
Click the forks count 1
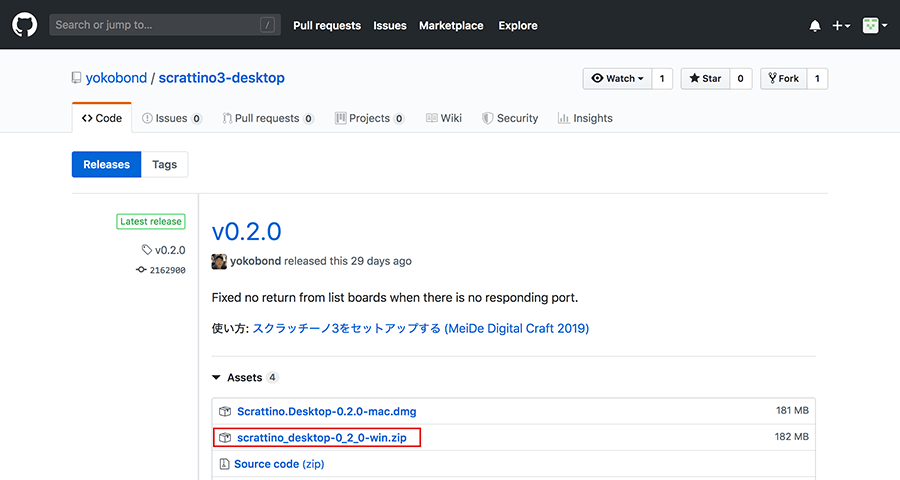click(x=817, y=79)
